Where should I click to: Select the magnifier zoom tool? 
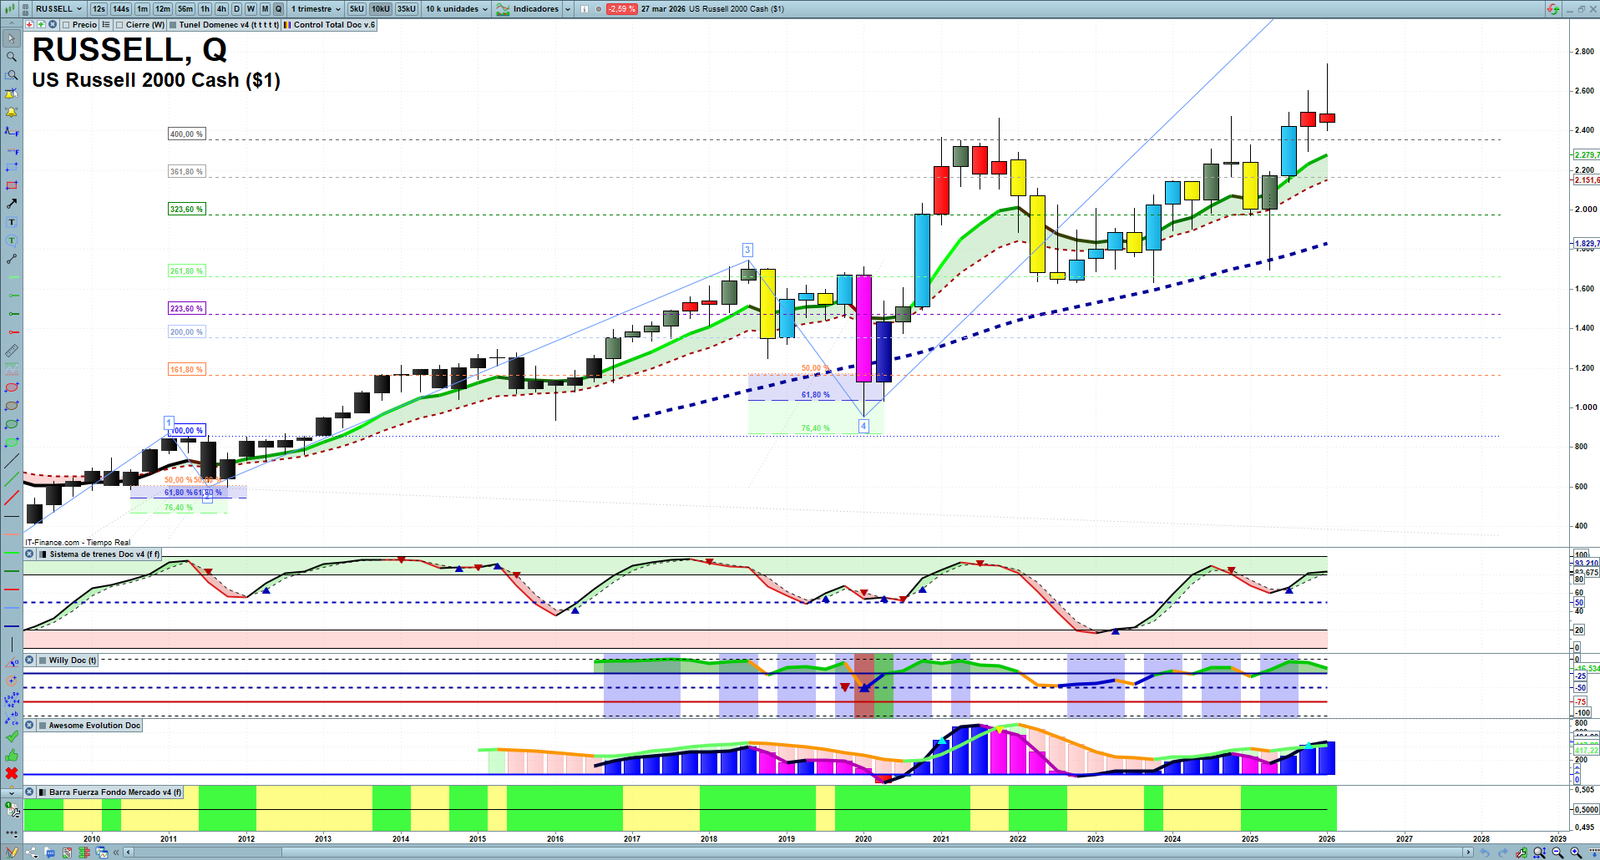[11, 57]
